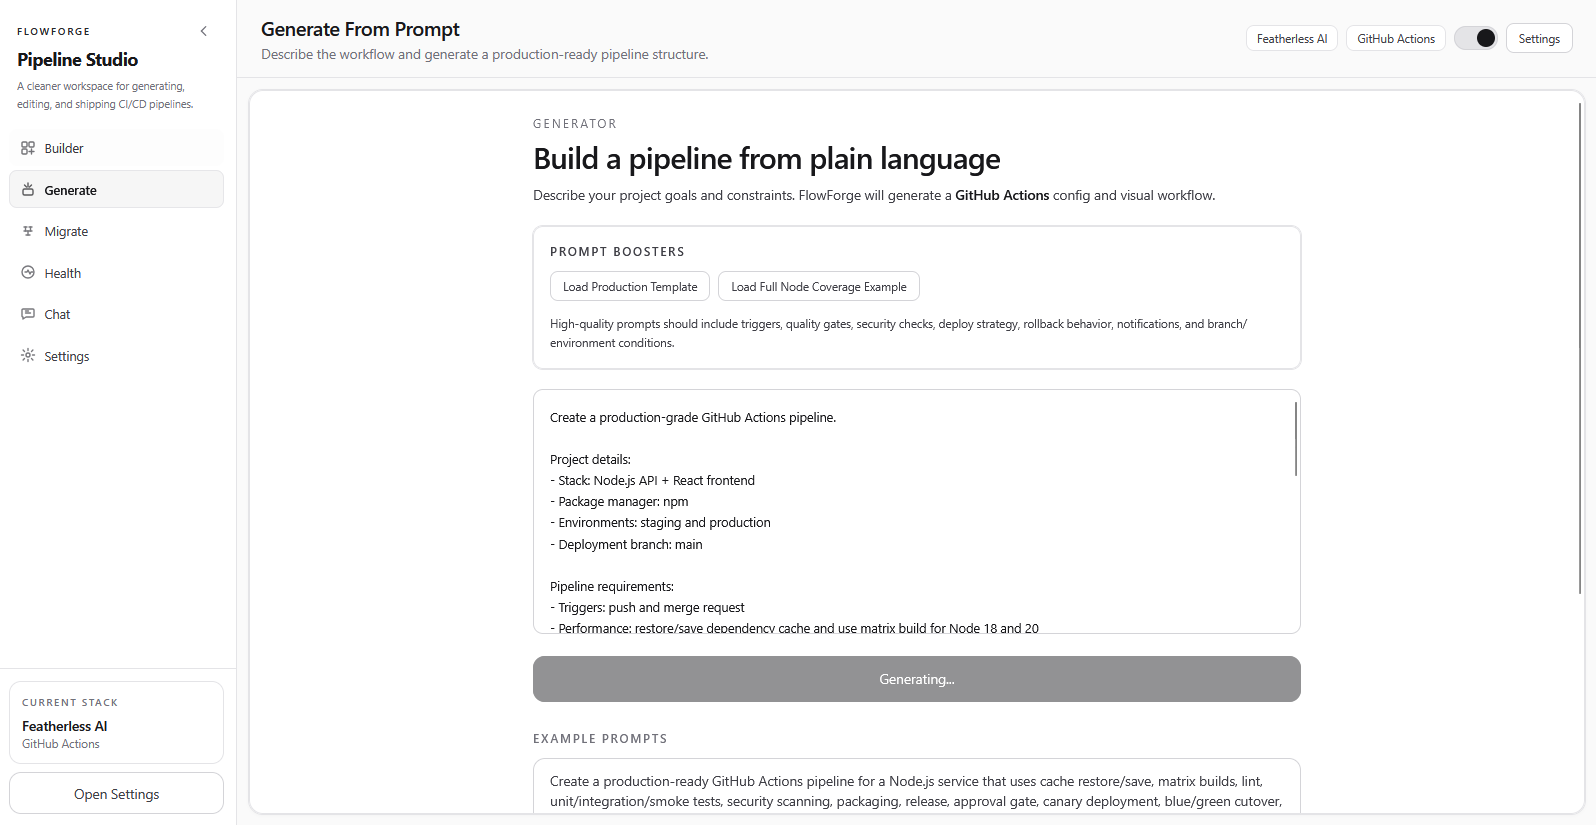The height and width of the screenshot is (825, 1596).
Task: Click the prompt textarea scrollbar
Action: point(1295,440)
